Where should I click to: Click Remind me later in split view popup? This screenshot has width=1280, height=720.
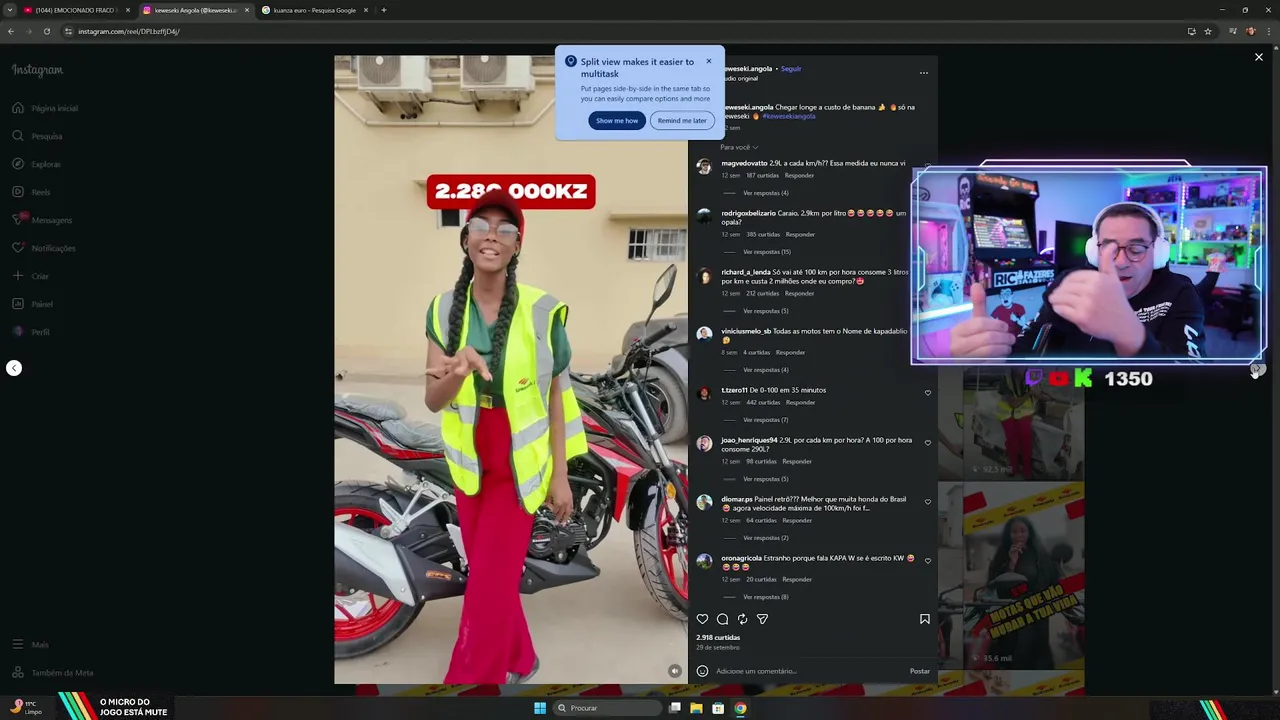pos(682,120)
